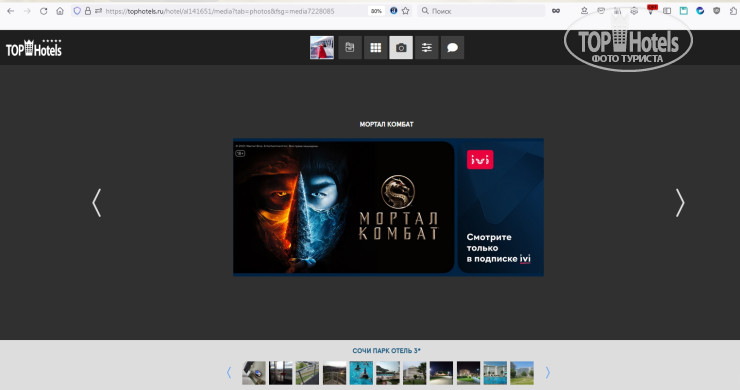Click the 80% zoom level indicator
Viewport: 740px width, 390px height.
point(376,11)
